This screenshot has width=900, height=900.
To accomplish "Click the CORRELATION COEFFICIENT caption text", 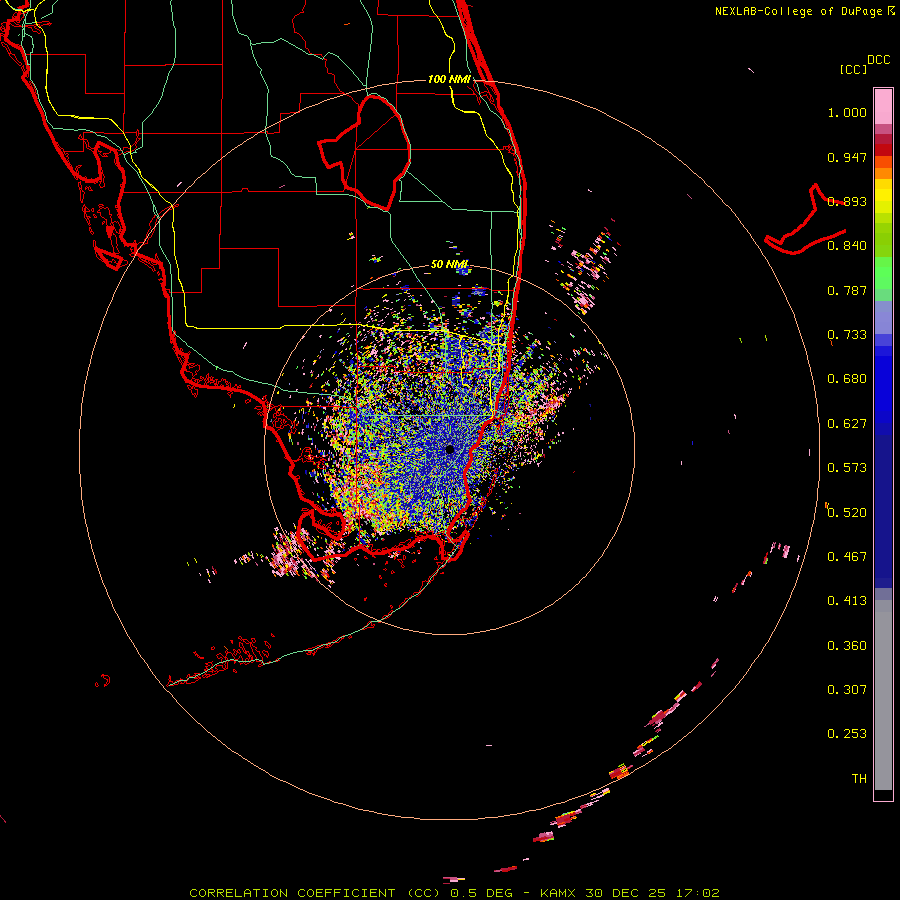I will [x=292, y=893].
